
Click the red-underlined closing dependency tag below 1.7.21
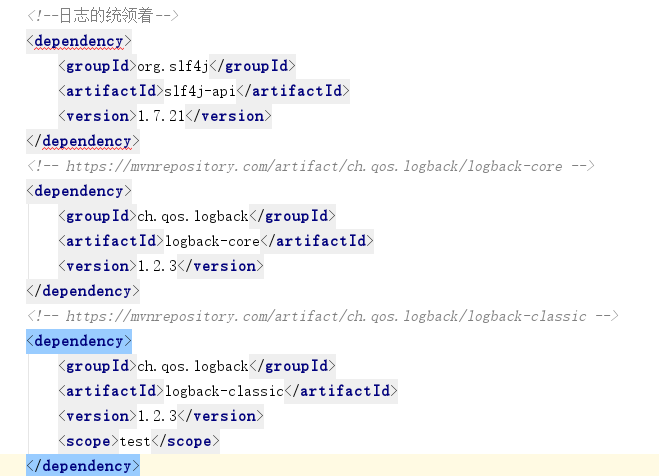(83, 141)
